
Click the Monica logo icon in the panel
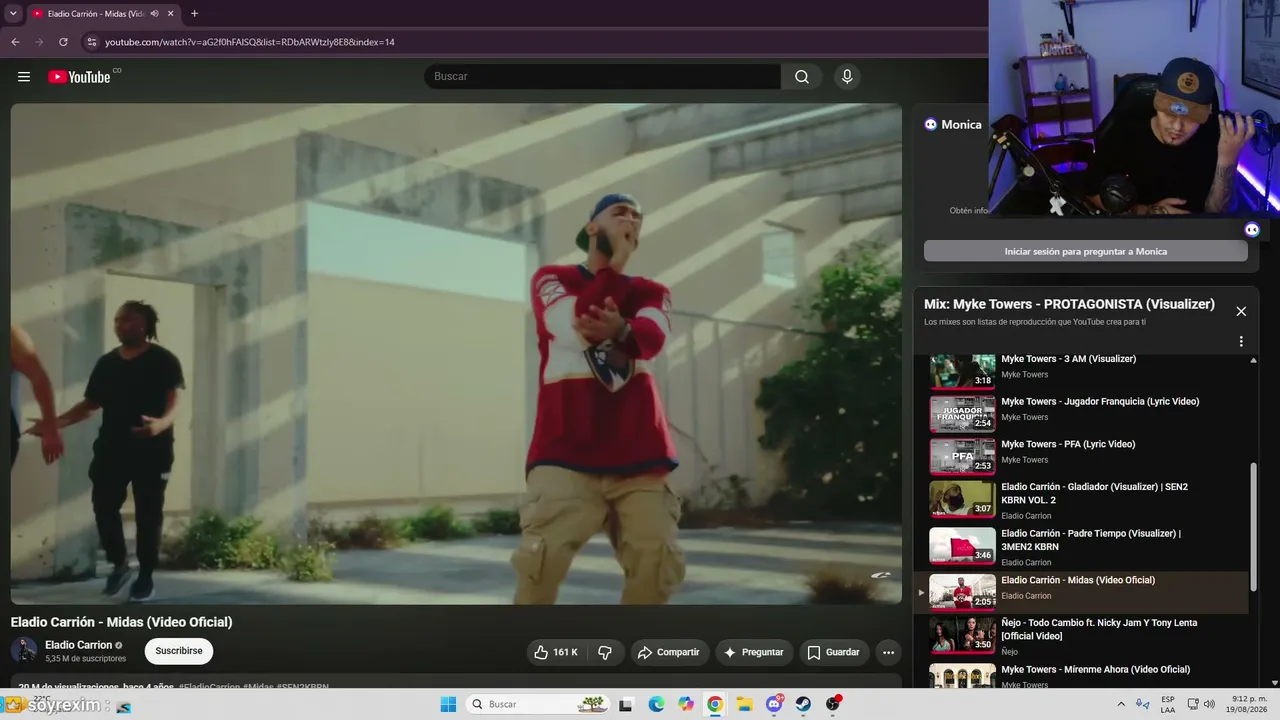[x=931, y=125]
